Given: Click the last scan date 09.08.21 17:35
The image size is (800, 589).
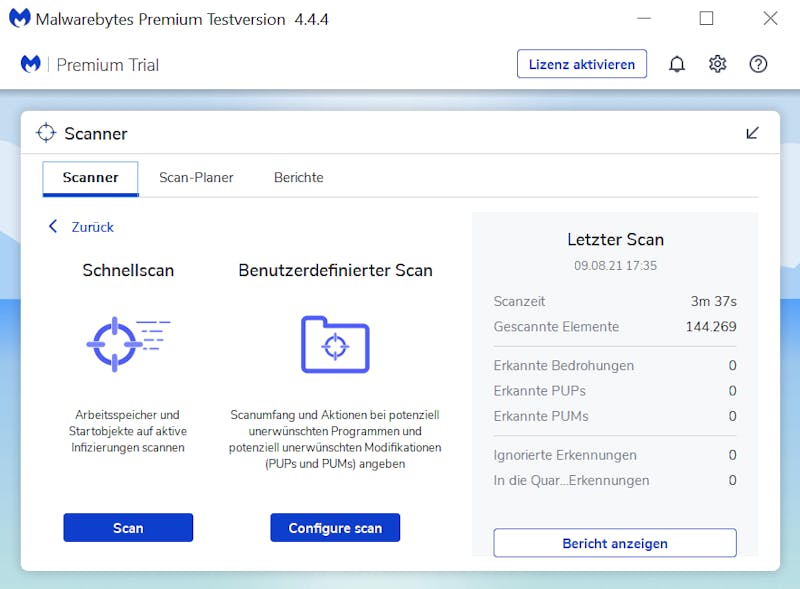Looking at the screenshot, I should click(x=615, y=265).
